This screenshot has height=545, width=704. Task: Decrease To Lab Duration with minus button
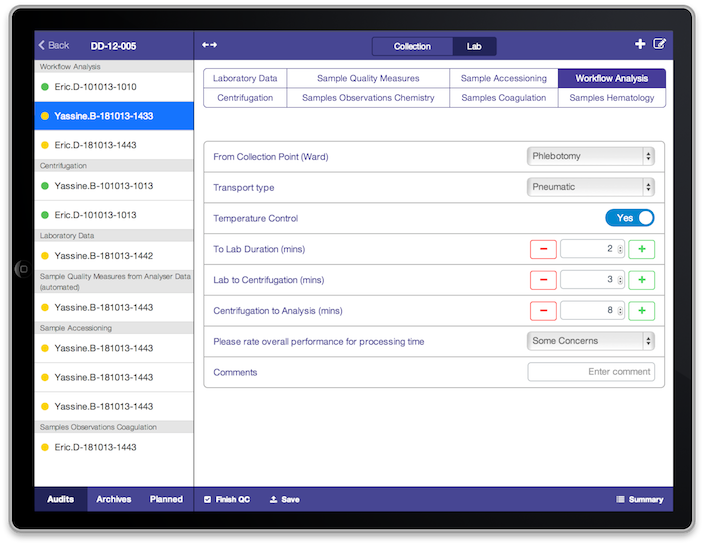pyautogui.click(x=543, y=249)
